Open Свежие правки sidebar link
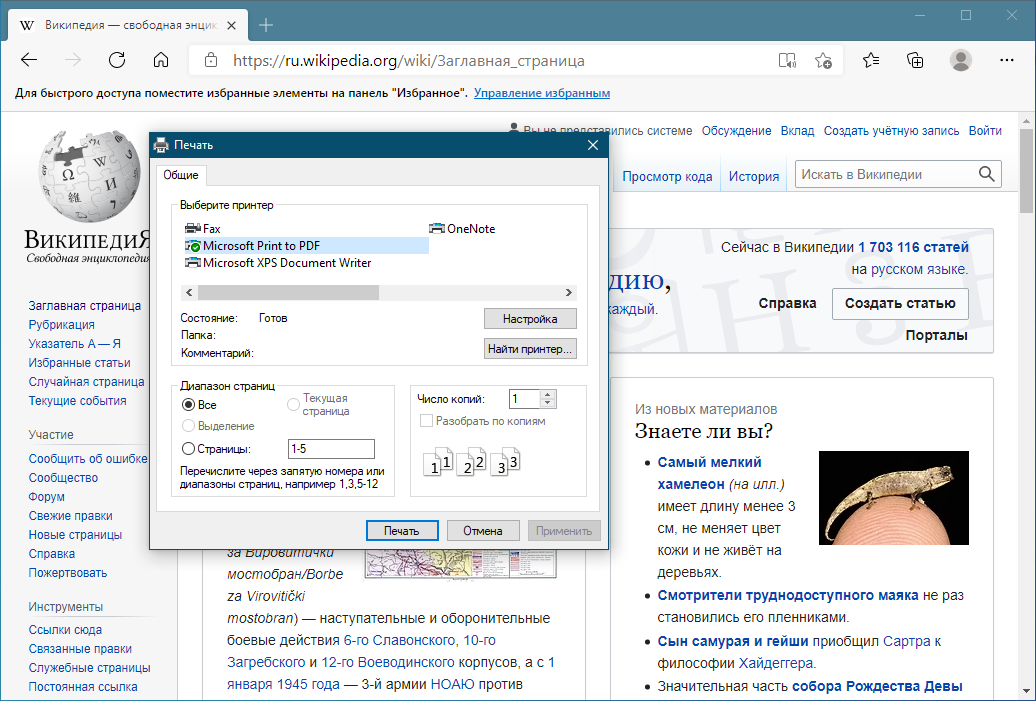1036x701 pixels. pyautogui.click(x=71, y=516)
